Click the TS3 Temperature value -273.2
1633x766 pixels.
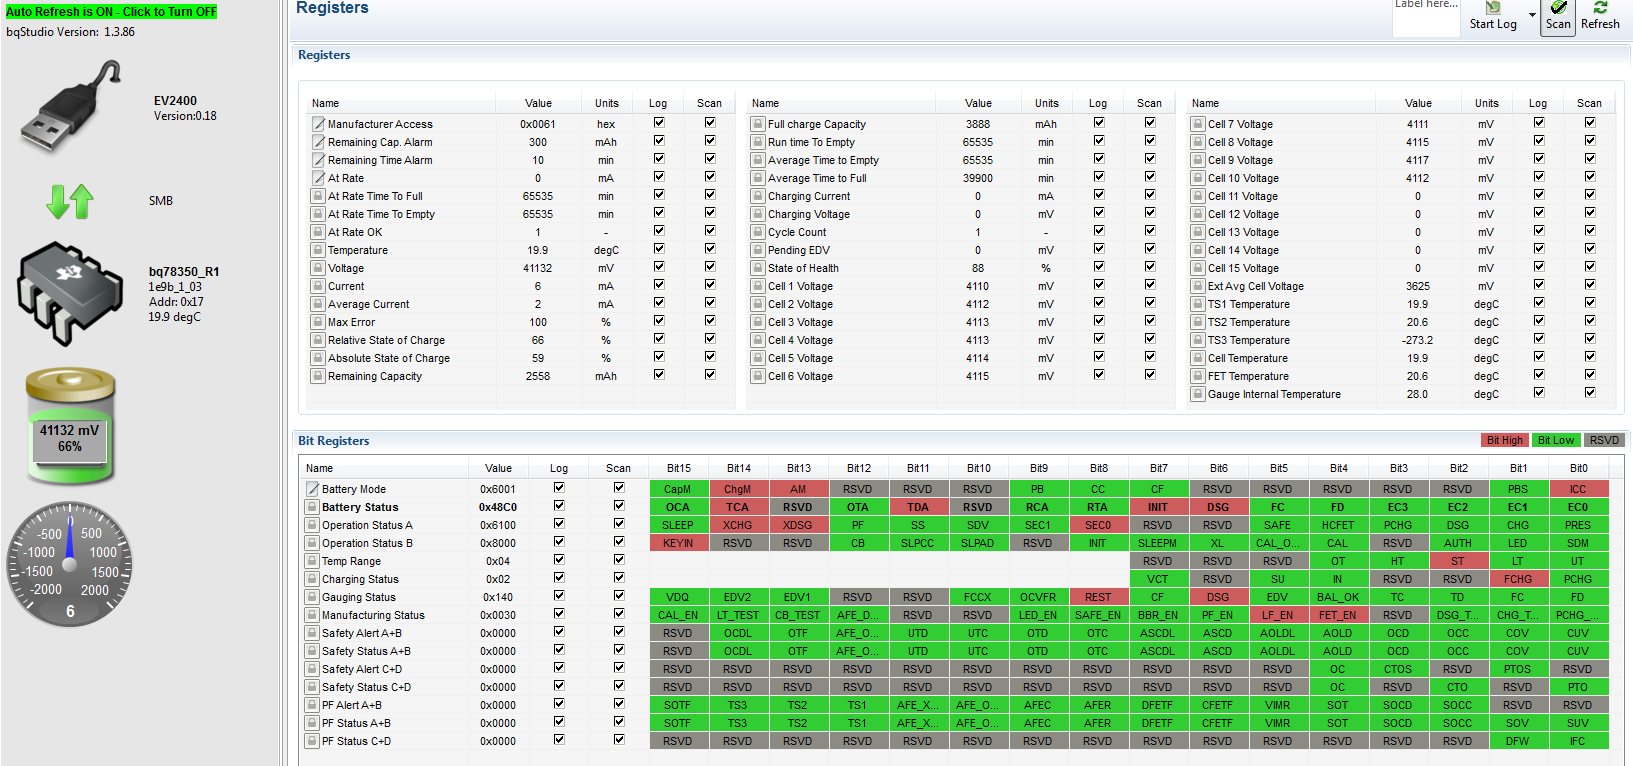pos(1418,340)
